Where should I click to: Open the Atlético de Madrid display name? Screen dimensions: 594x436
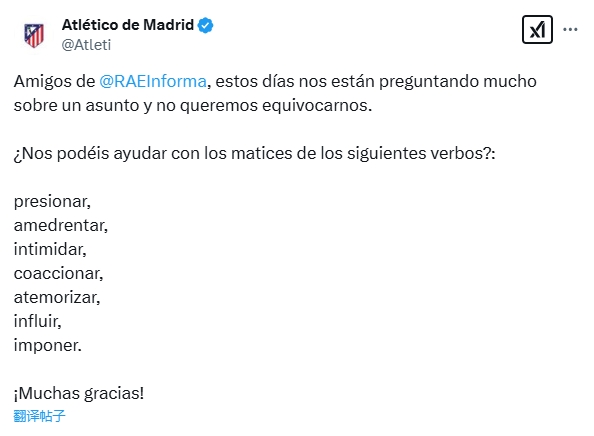click(128, 25)
